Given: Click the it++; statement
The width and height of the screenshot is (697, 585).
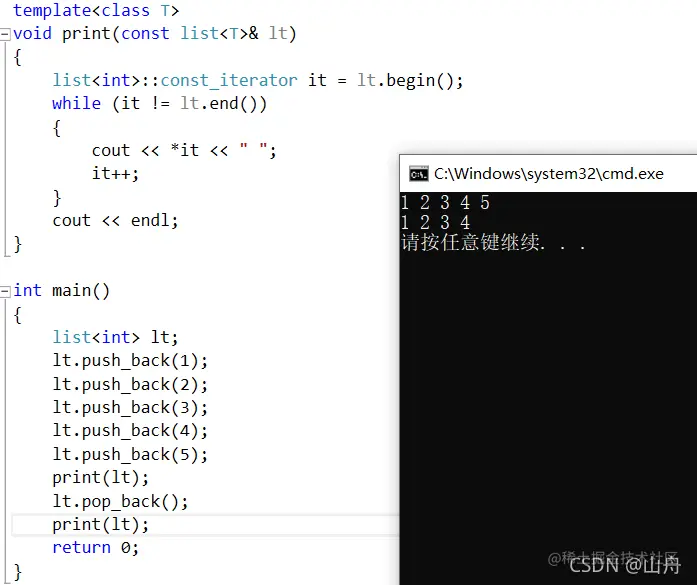Looking at the screenshot, I should click(x=115, y=173).
